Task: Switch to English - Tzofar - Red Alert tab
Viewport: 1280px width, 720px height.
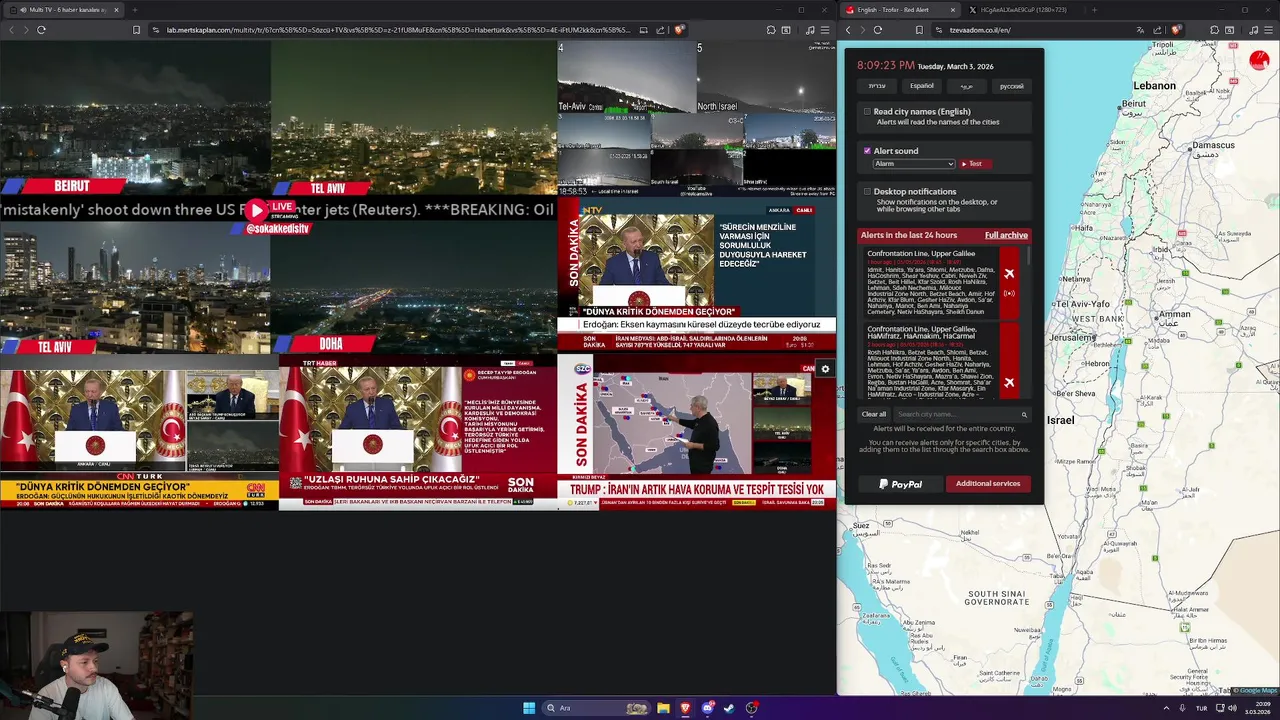Action: (900, 10)
